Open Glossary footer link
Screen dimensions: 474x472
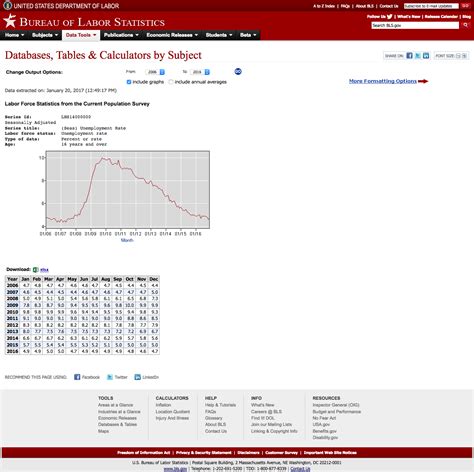coord(214,418)
